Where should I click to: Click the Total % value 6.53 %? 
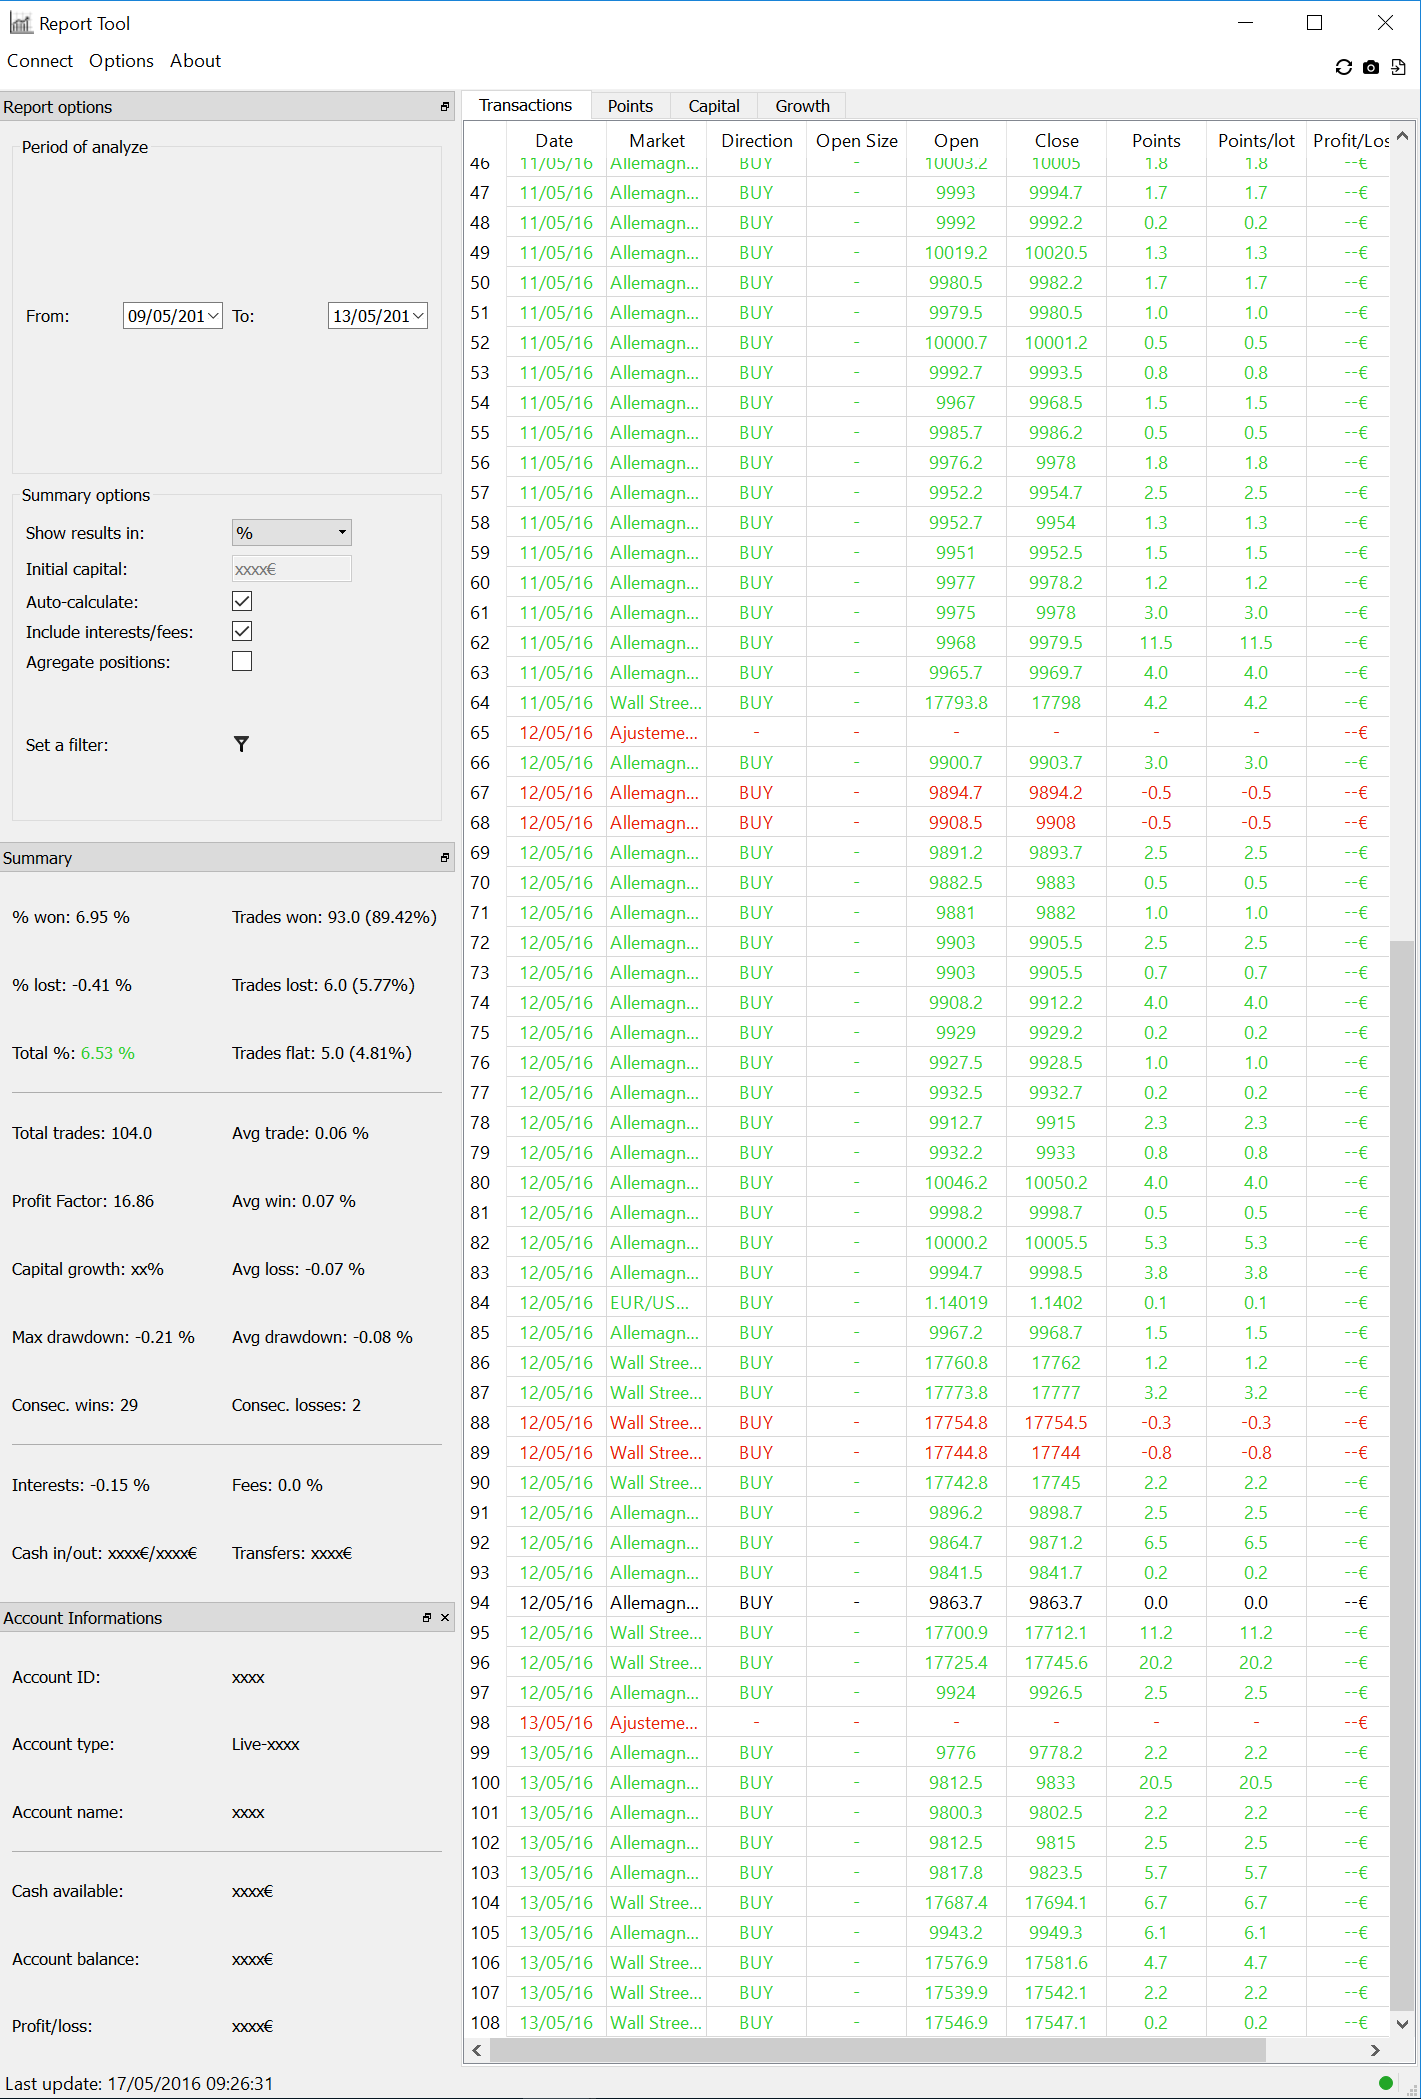[x=108, y=1053]
